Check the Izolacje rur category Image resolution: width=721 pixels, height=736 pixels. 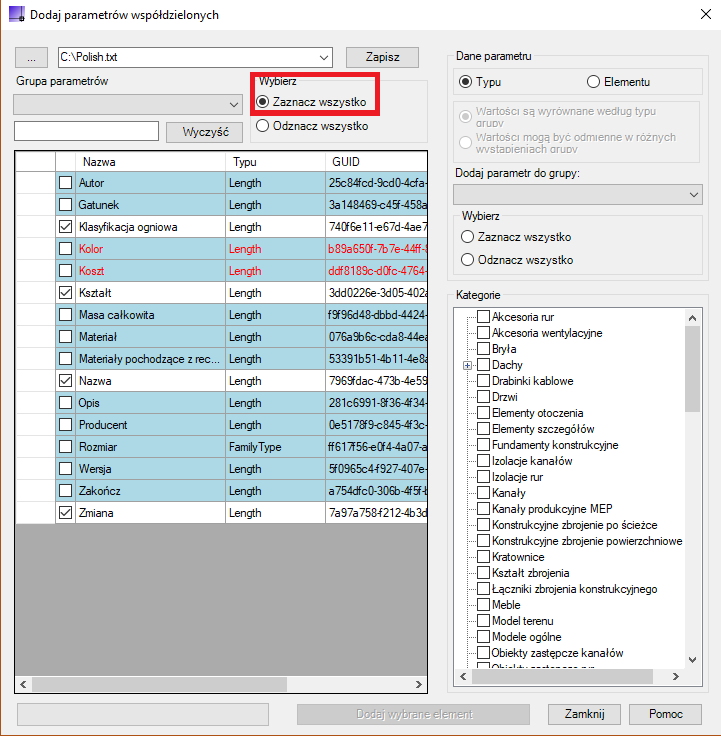coord(483,476)
